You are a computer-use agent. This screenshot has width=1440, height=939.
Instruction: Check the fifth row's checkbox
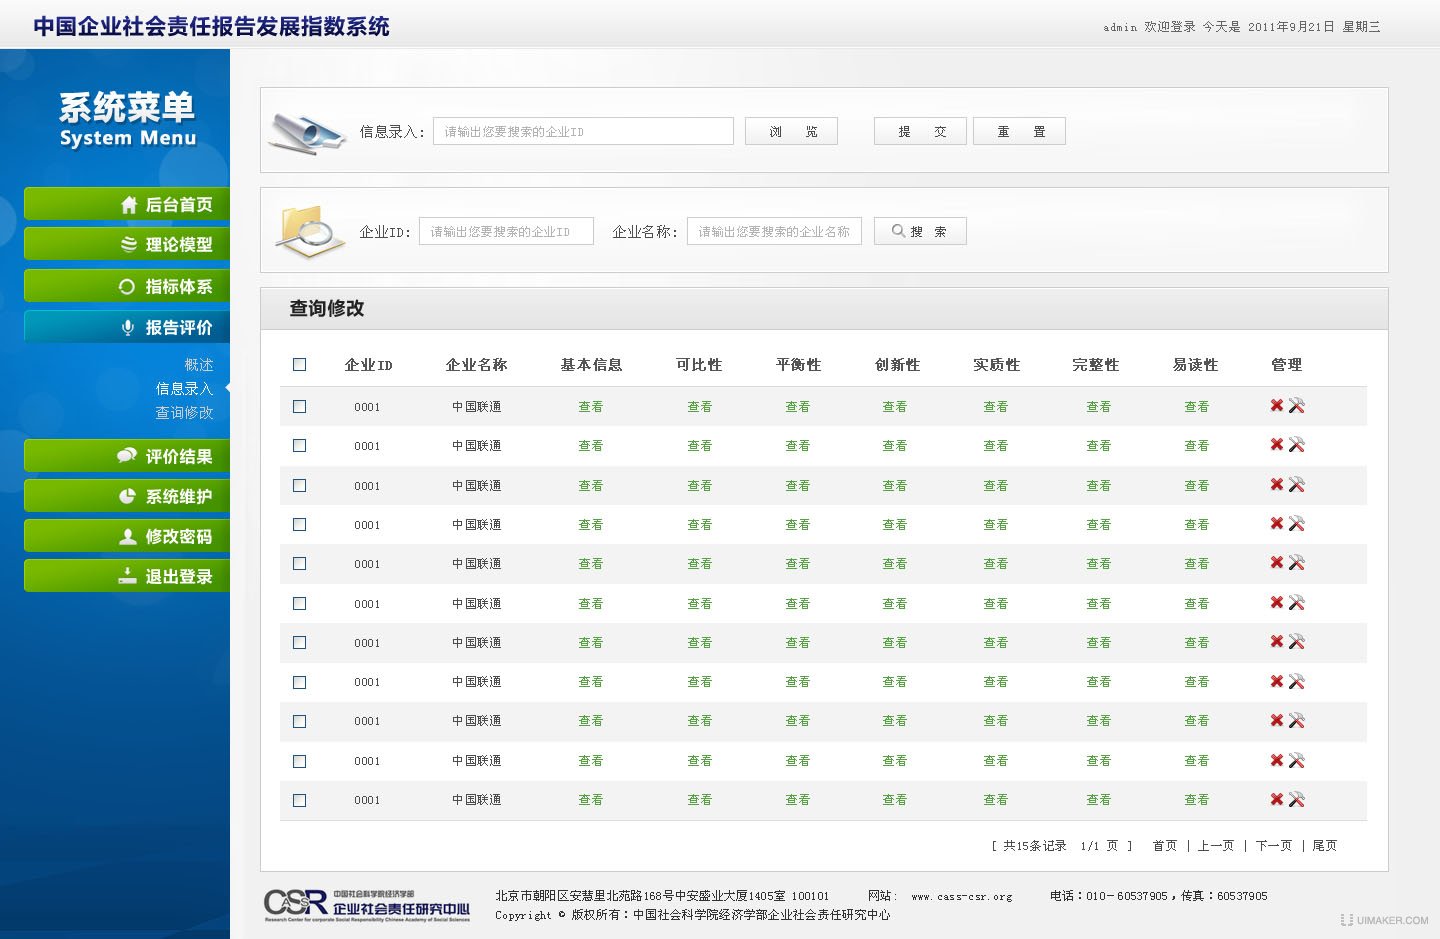[x=299, y=563]
